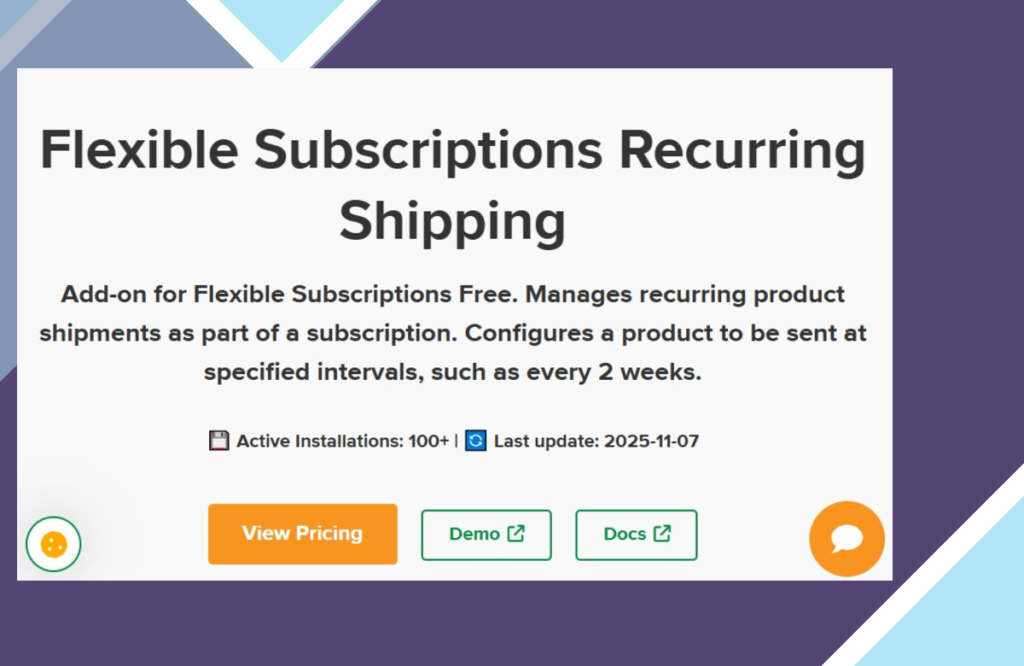The image size is (1024, 666).
Task: Click the orange View Pricing button
Action: point(302,534)
